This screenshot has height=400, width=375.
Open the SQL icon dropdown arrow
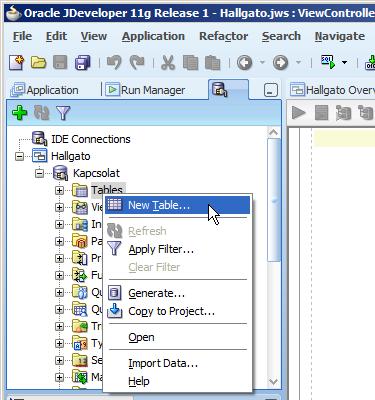pyautogui.click(x=344, y=63)
